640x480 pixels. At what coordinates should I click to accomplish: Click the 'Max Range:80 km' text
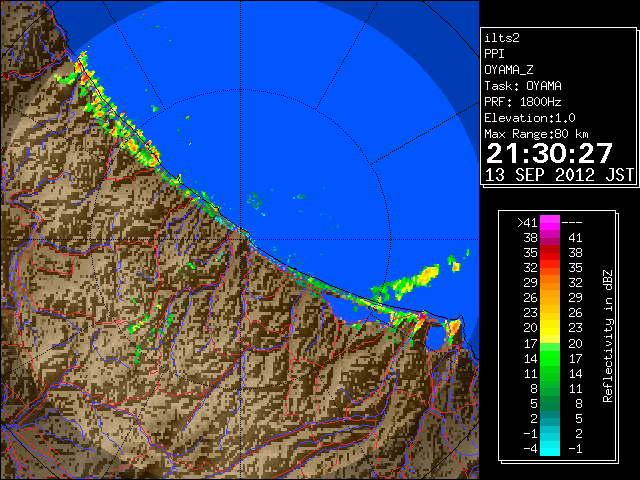(536, 134)
